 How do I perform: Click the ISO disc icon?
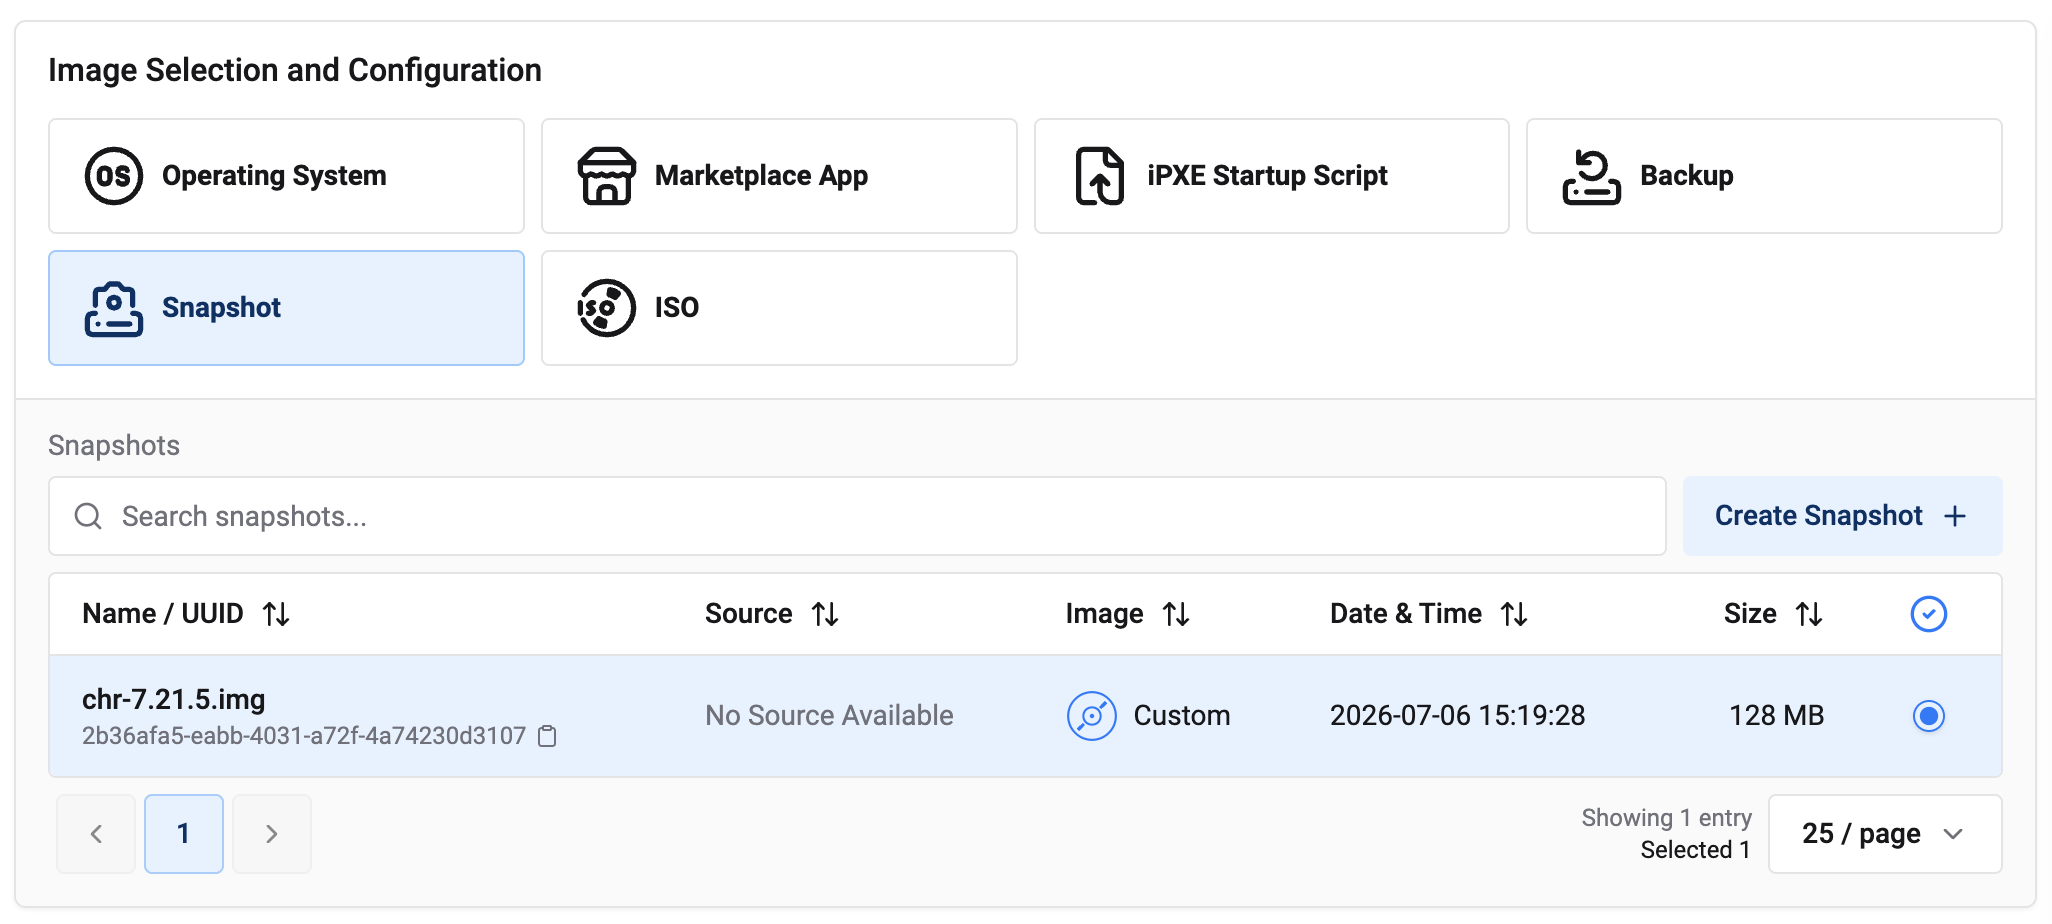click(x=606, y=308)
